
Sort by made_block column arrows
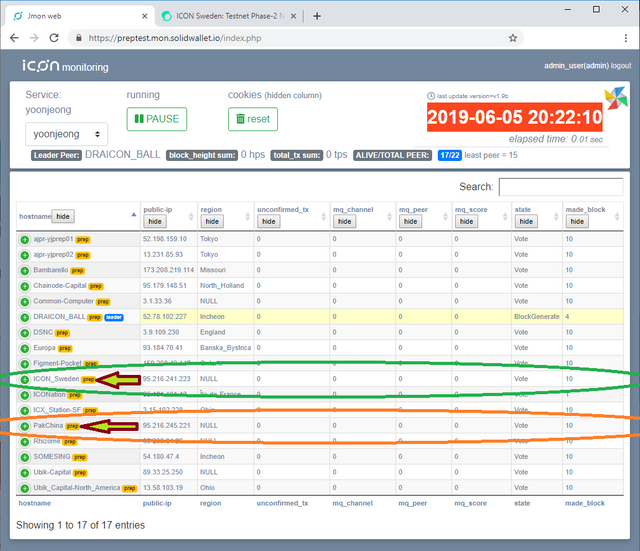tap(617, 216)
